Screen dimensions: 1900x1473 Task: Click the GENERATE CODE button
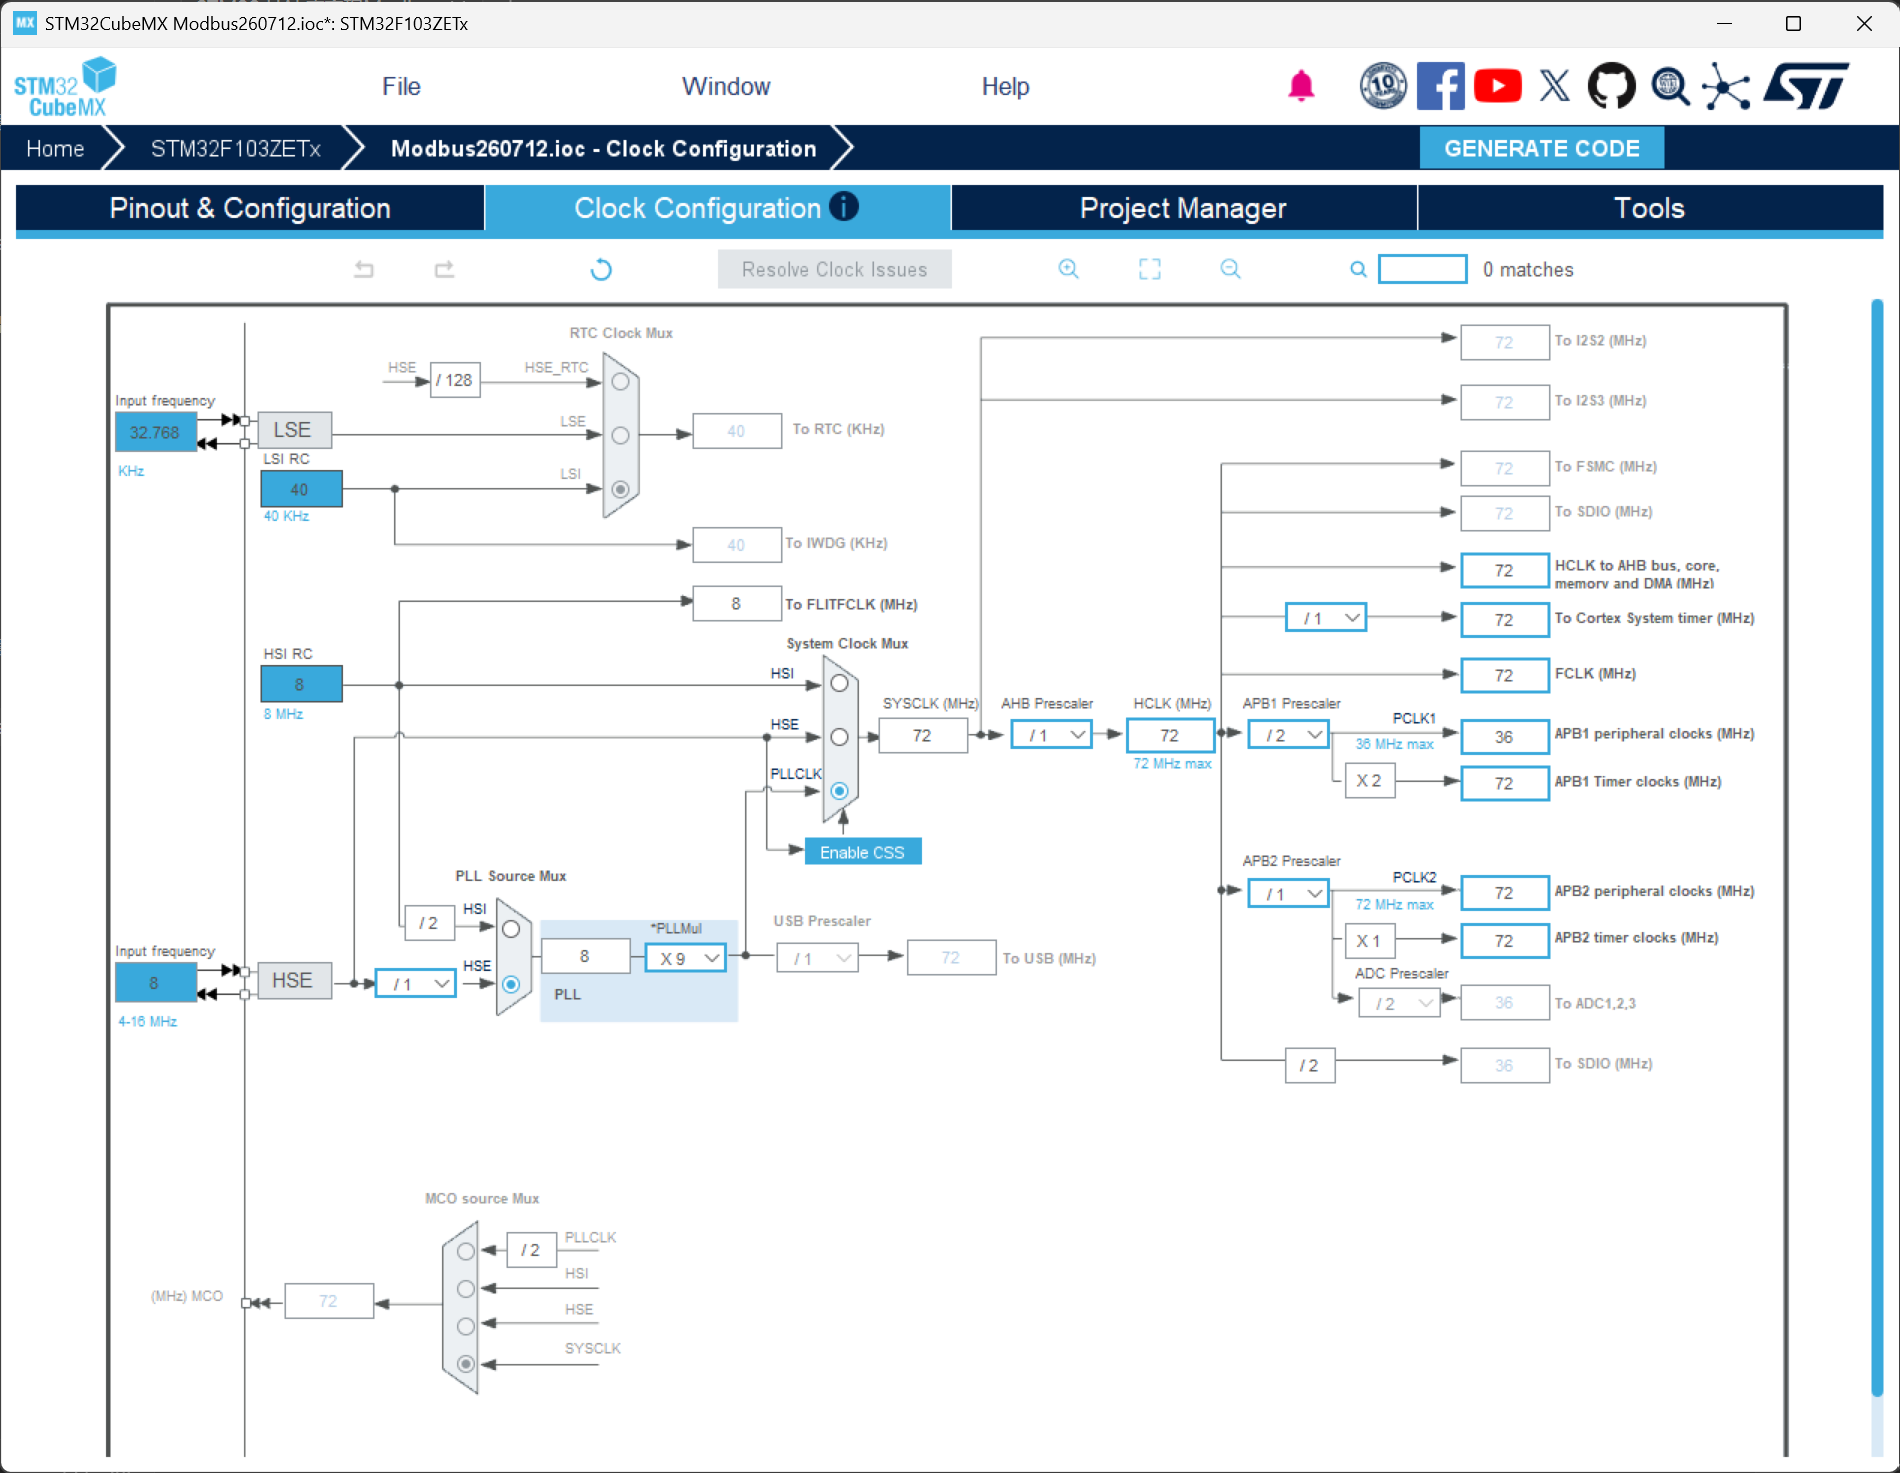pos(1542,148)
